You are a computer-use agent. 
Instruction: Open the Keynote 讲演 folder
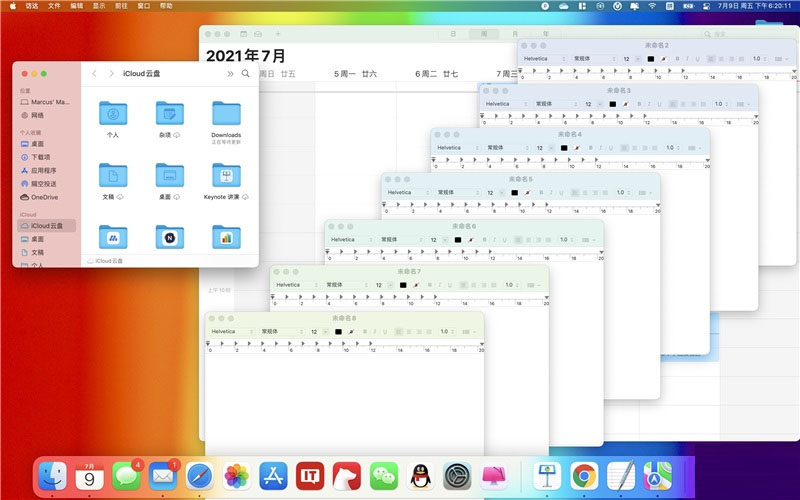click(226, 176)
